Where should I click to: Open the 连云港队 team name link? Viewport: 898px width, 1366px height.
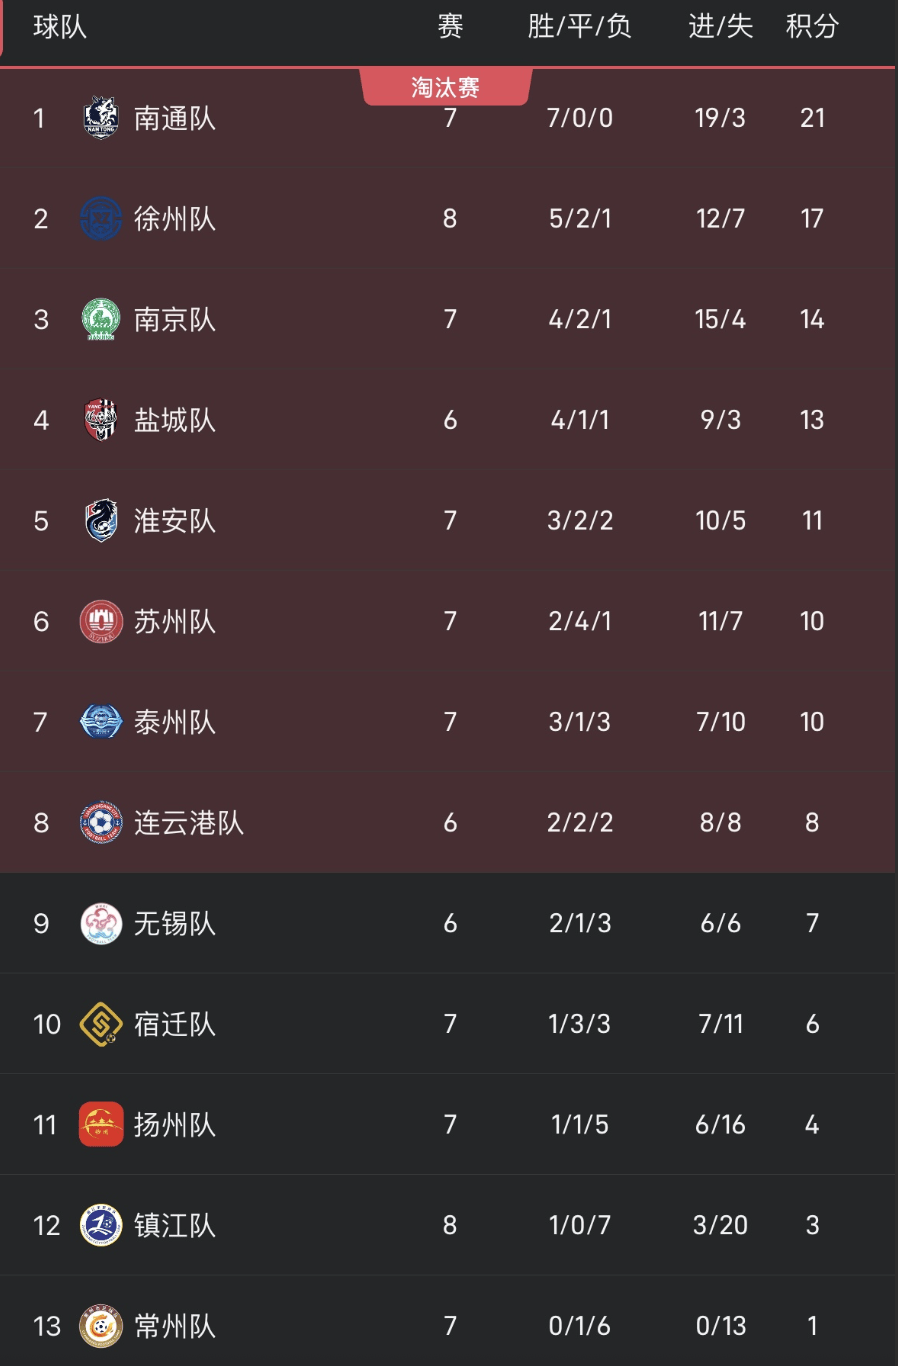click(189, 823)
